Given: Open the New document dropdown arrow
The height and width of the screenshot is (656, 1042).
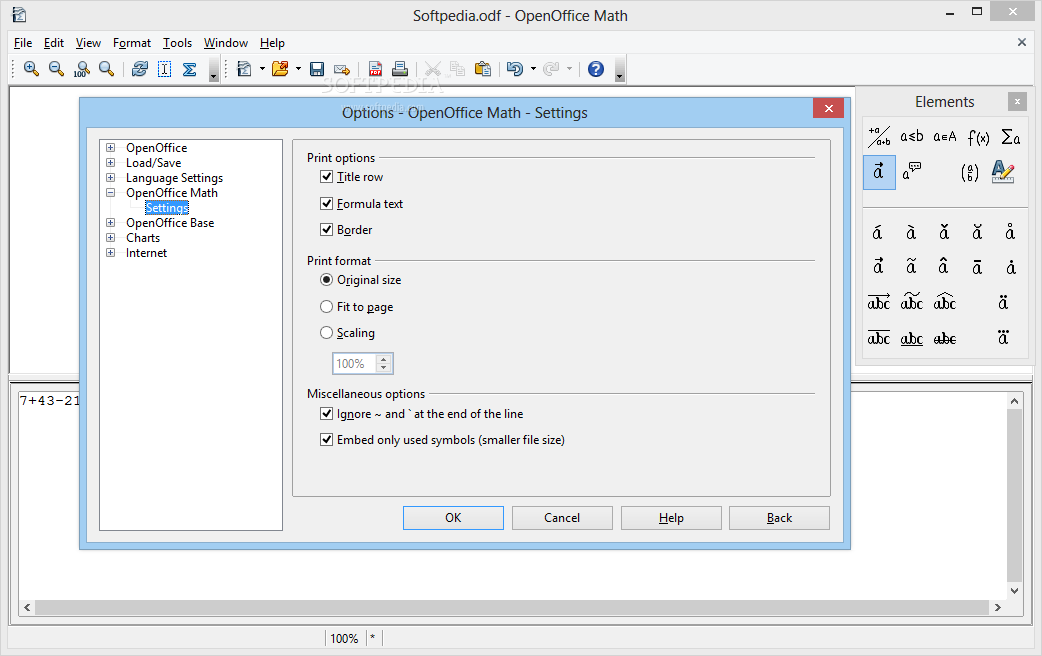Looking at the screenshot, I should click(x=262, y=68).
